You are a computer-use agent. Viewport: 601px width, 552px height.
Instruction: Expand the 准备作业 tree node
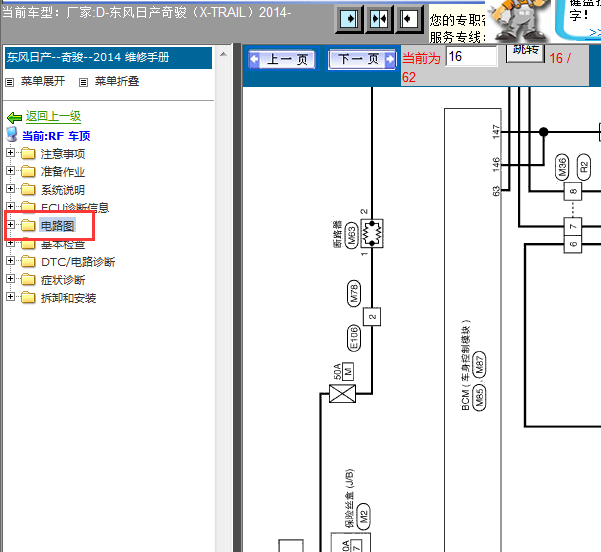coord(11,171)
